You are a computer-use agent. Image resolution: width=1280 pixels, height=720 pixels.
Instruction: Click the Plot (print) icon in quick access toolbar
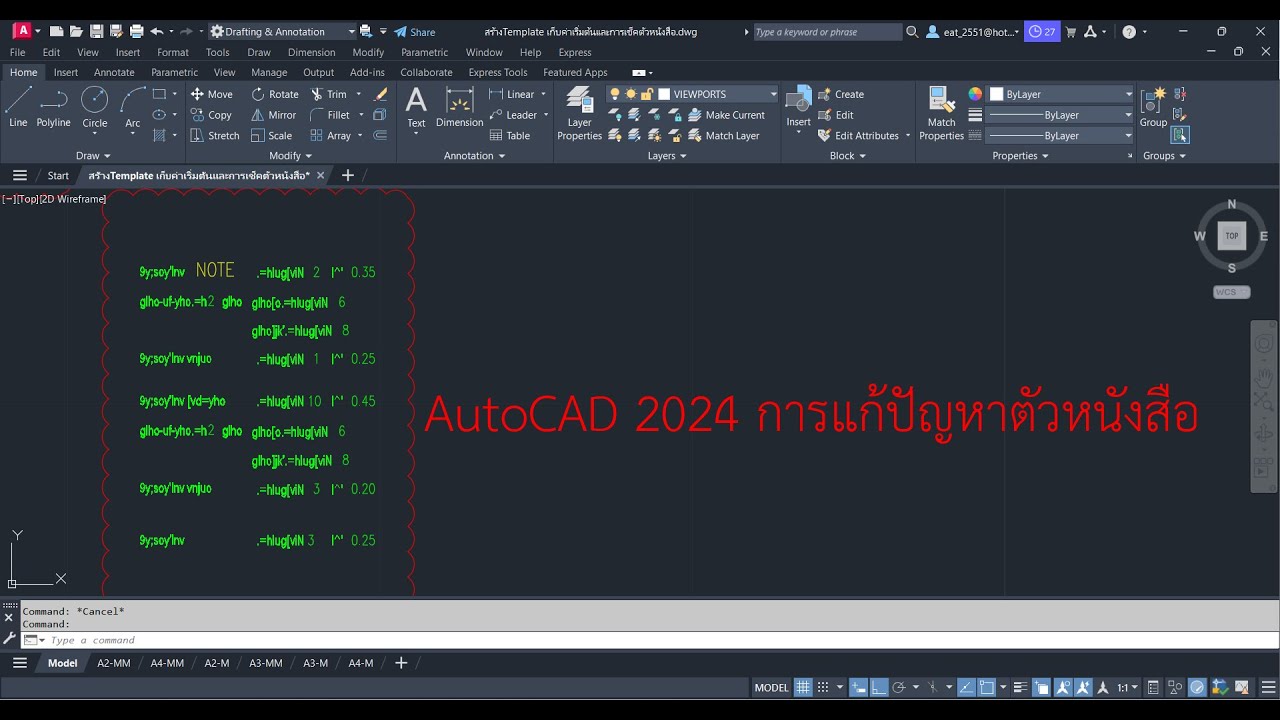pos(136,32)
